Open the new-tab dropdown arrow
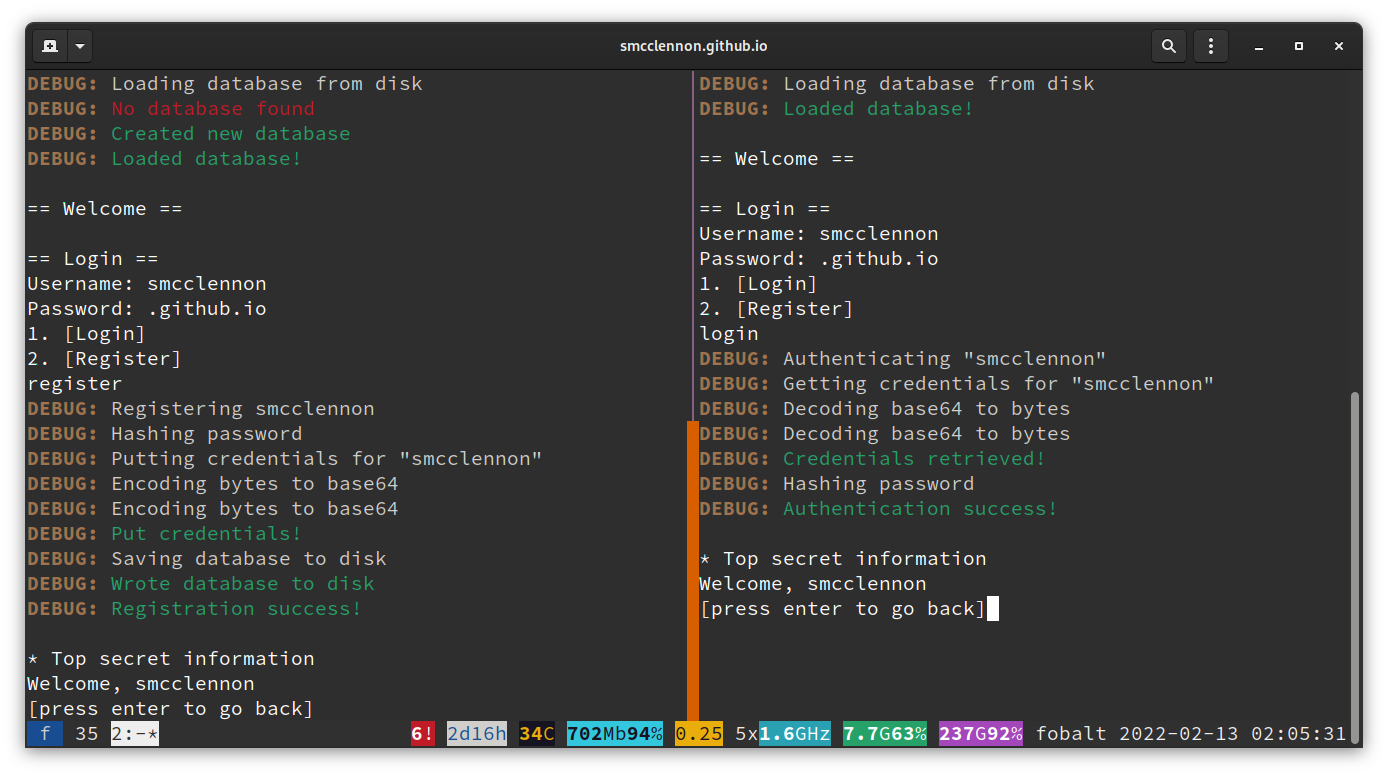This screenshot has width=1388, height=776. pos(79,45)
